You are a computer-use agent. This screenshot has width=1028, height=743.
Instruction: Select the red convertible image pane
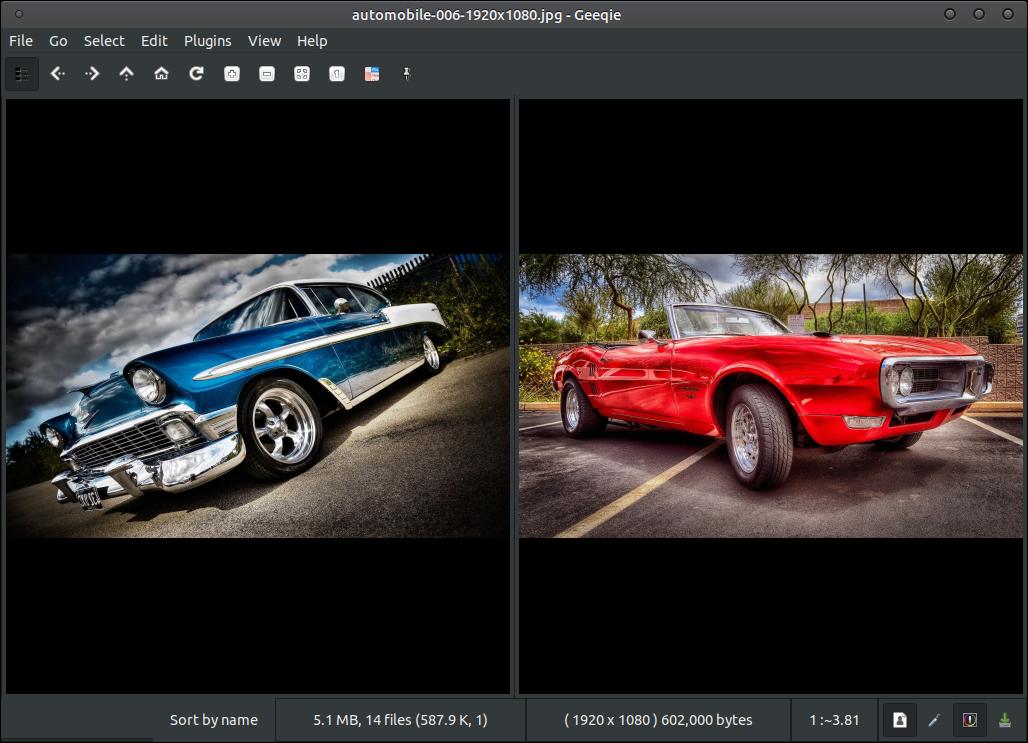tap(770, 396)
